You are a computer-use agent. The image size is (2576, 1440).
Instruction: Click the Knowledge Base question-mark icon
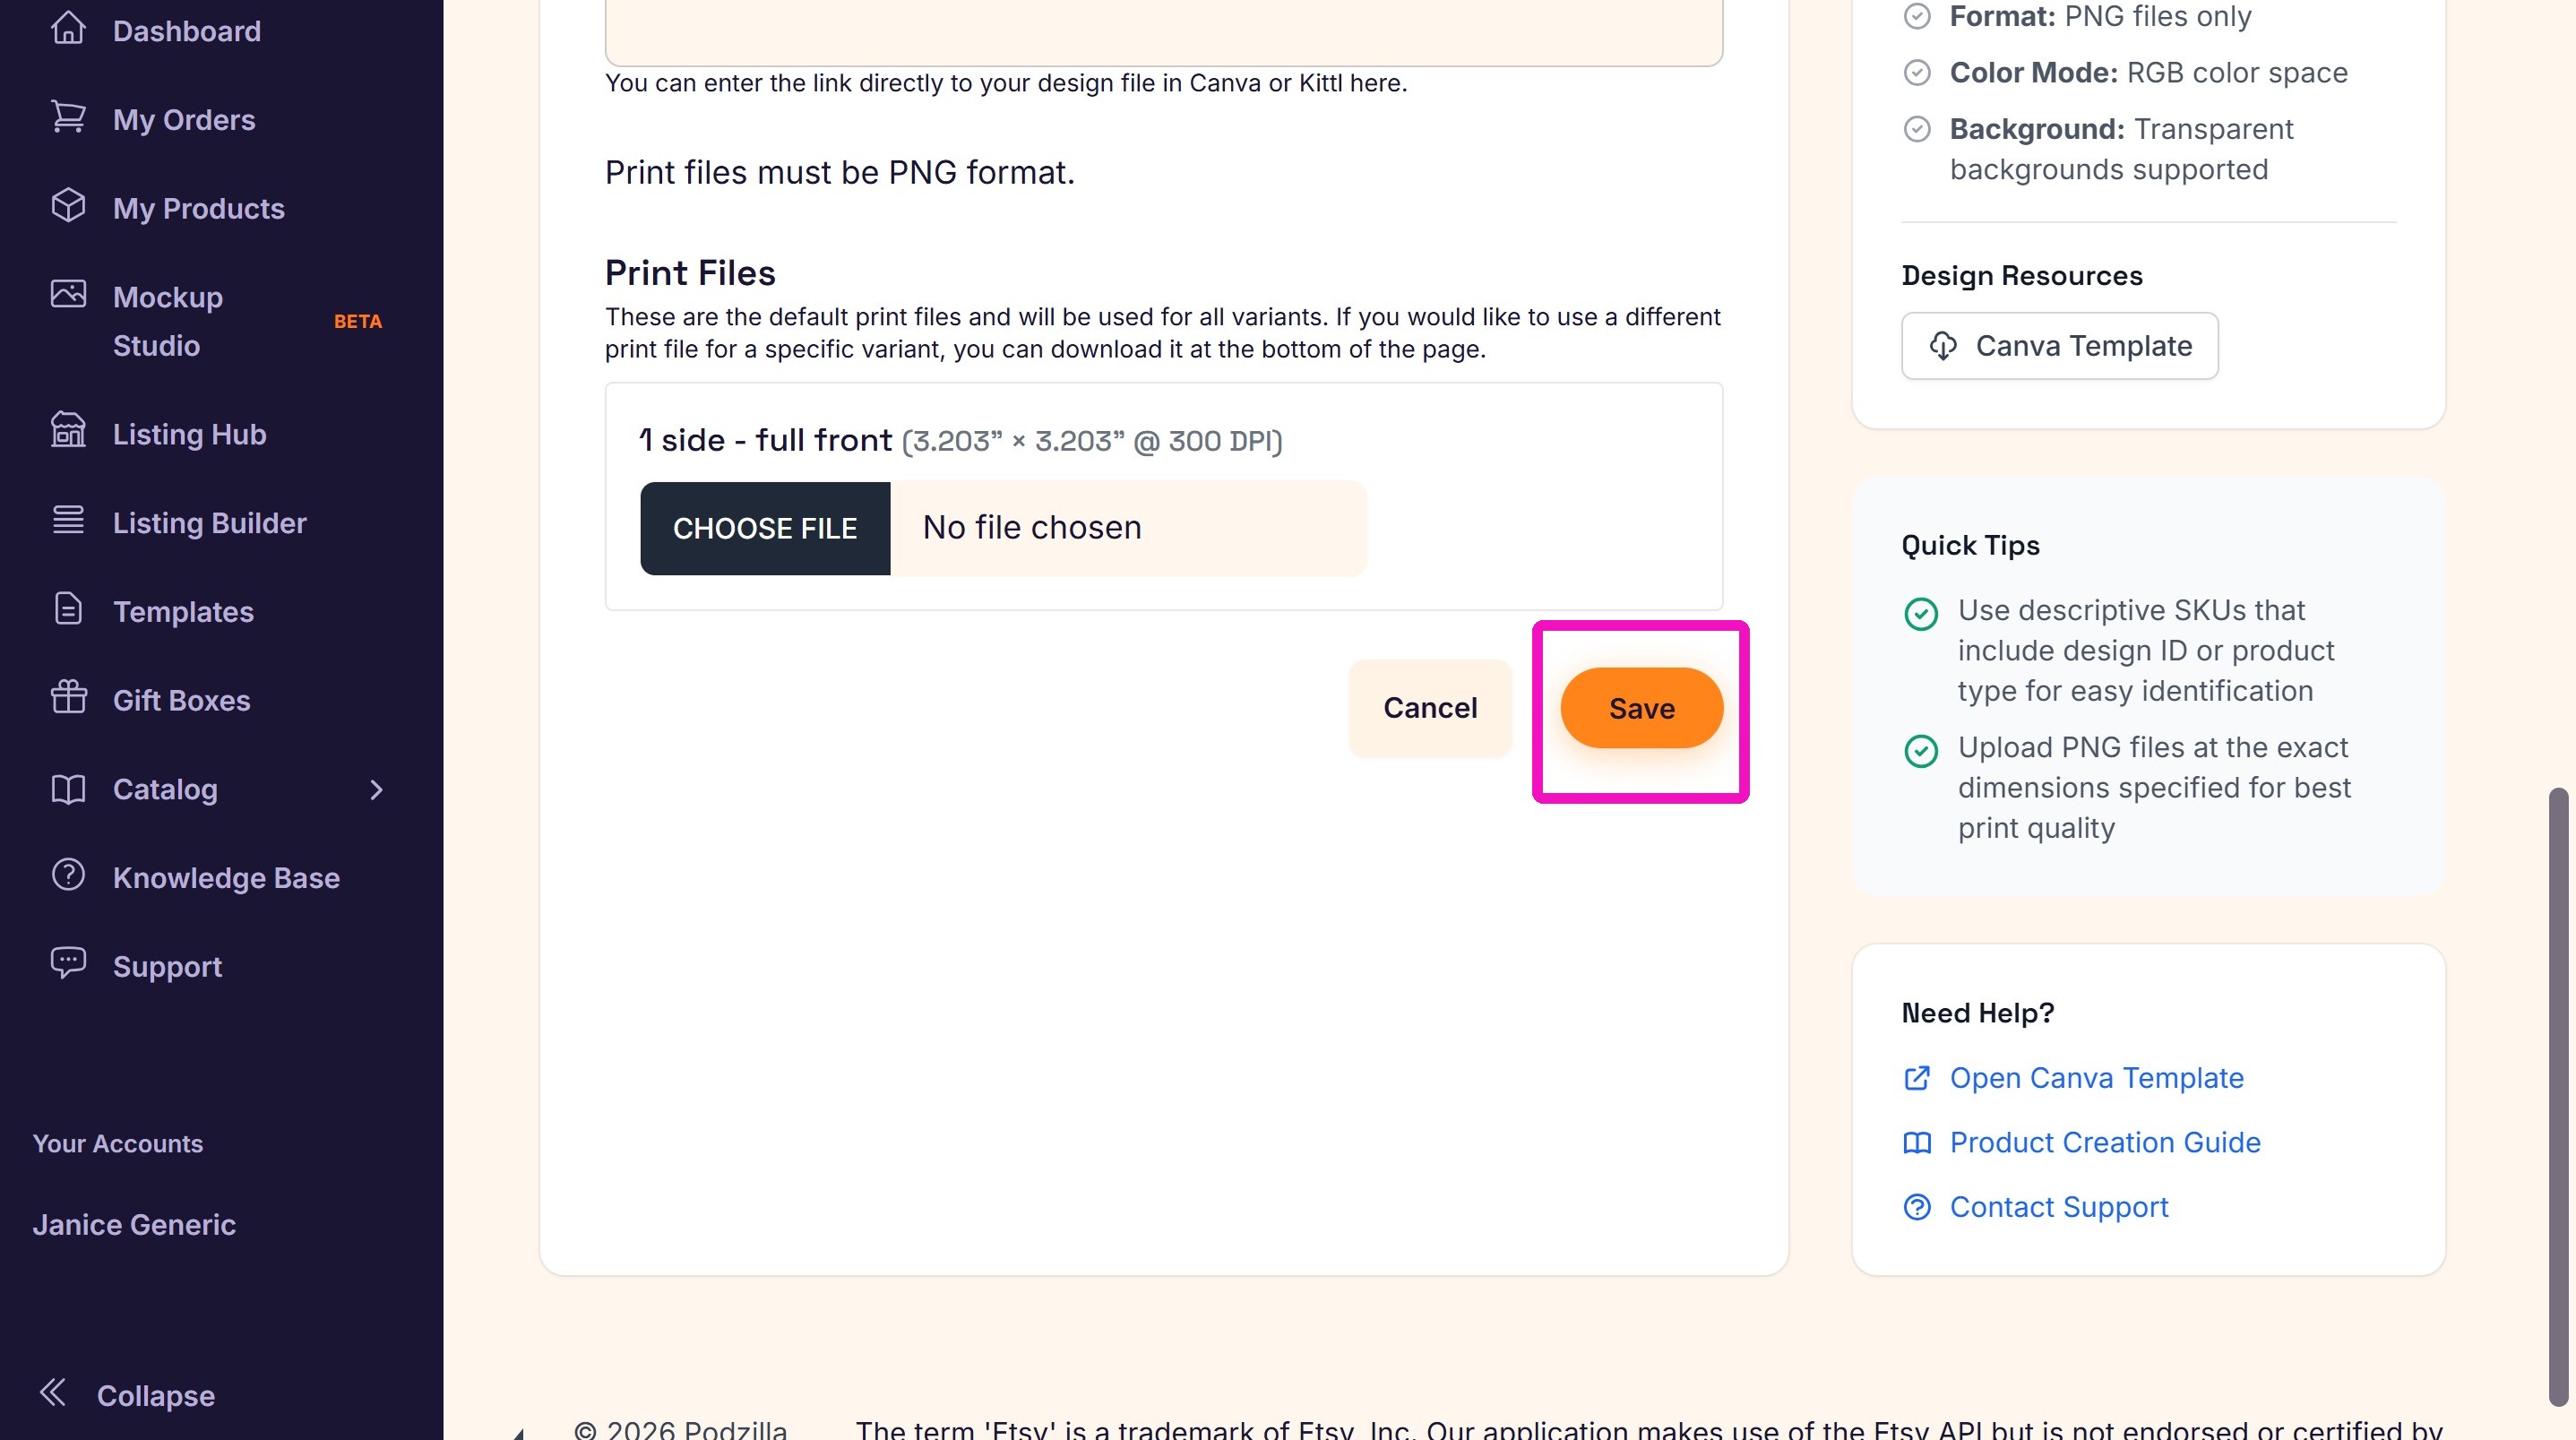pyautogui.click(x=68, y=875)
